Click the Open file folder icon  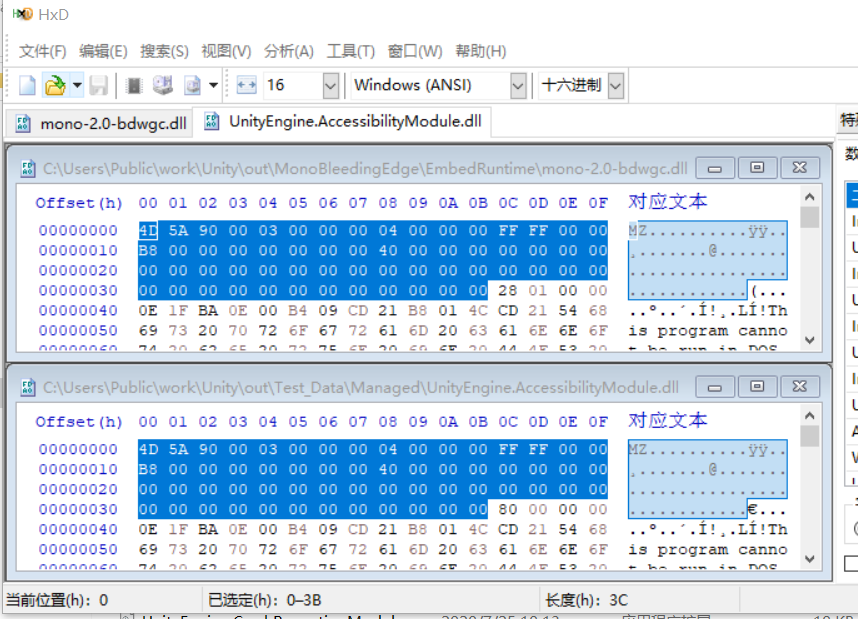pos(54,86)
